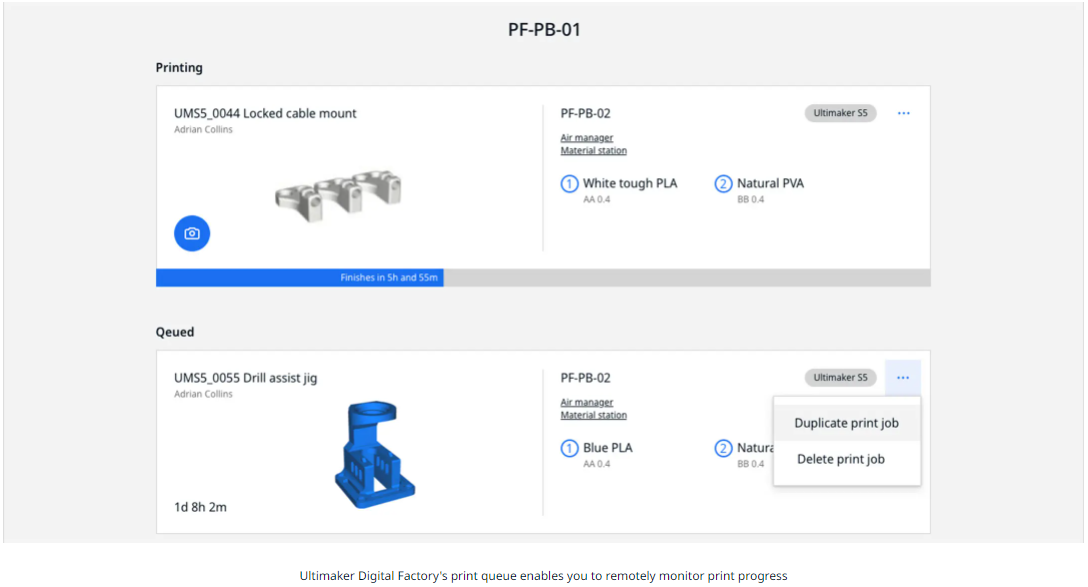Select the extruder 1 White tough PLA indicator

coord(570,183)
